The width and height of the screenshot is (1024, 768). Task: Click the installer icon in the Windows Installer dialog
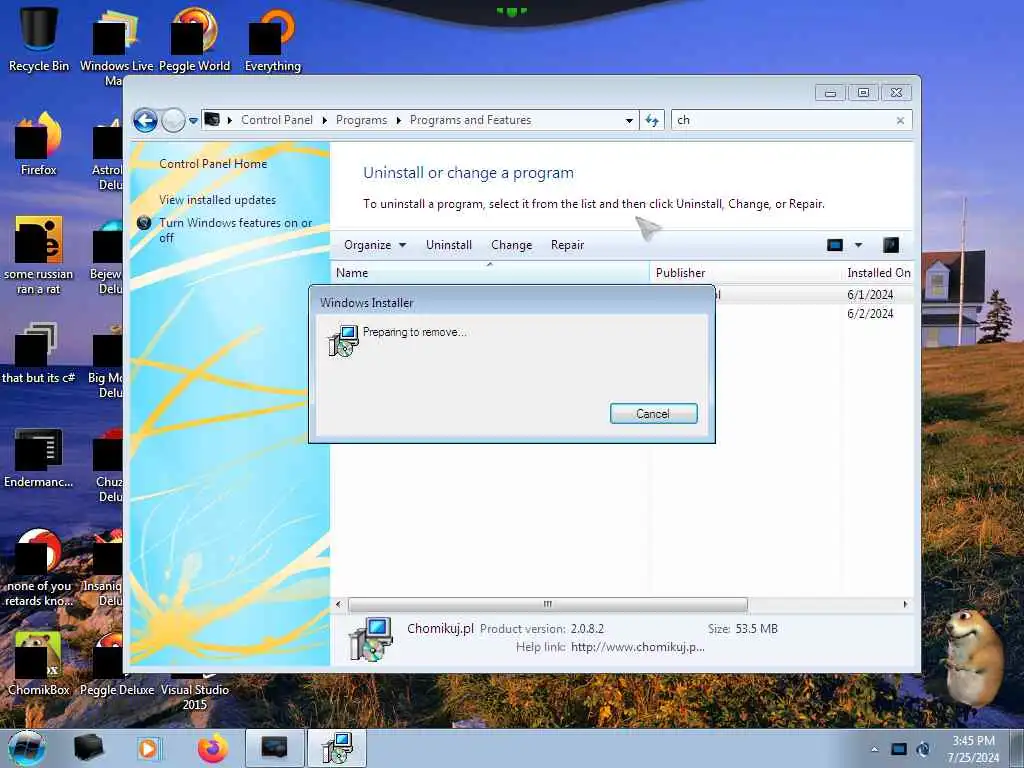[x=343, y=341]
